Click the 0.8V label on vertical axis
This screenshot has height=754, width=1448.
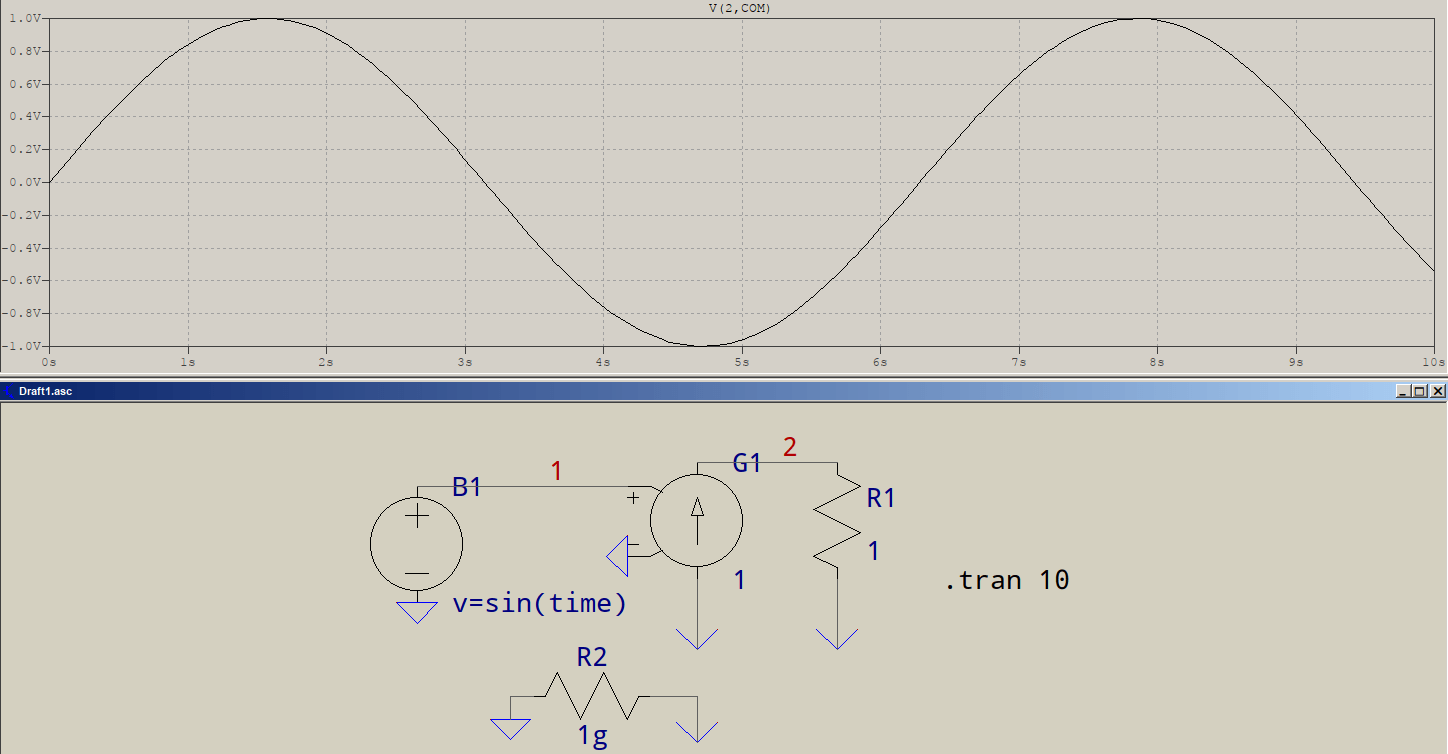point(27,52)
